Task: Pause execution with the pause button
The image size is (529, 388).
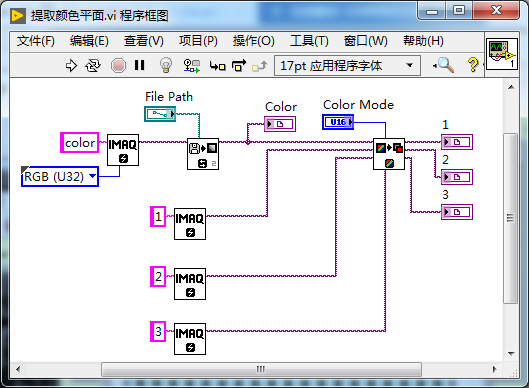Action: [x=139, y=65]
